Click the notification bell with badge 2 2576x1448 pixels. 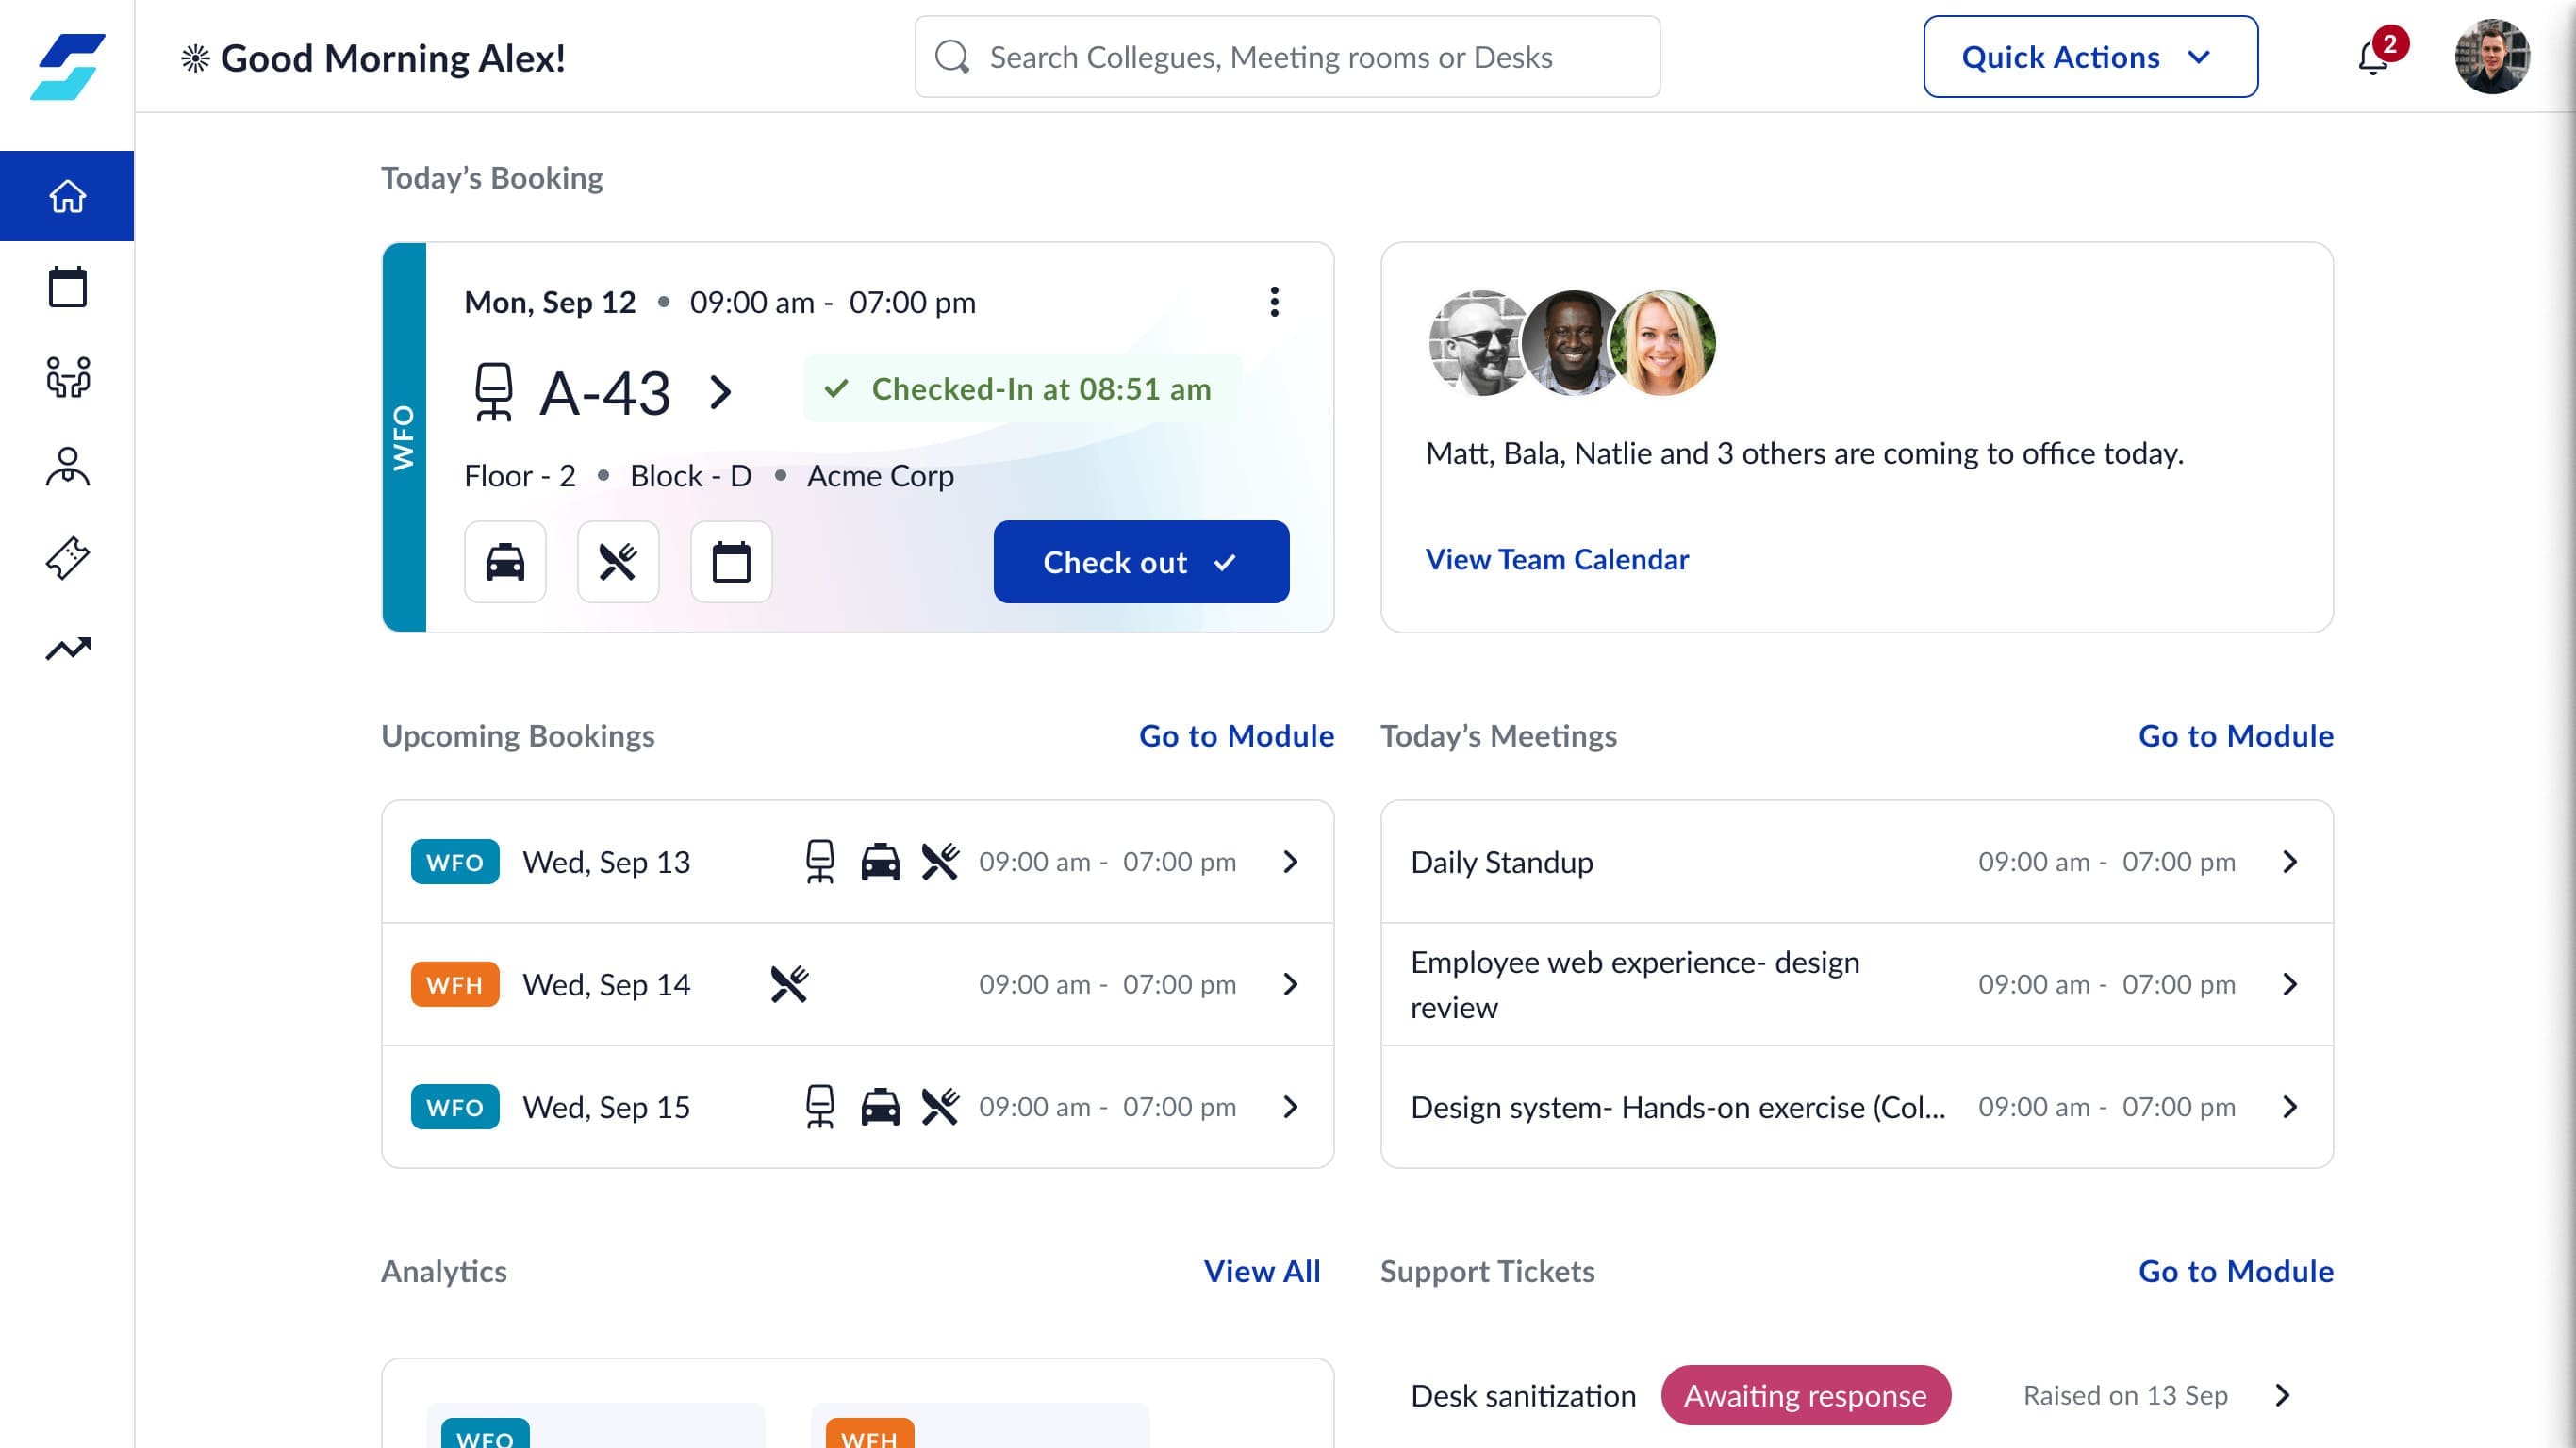point(2372,57)
